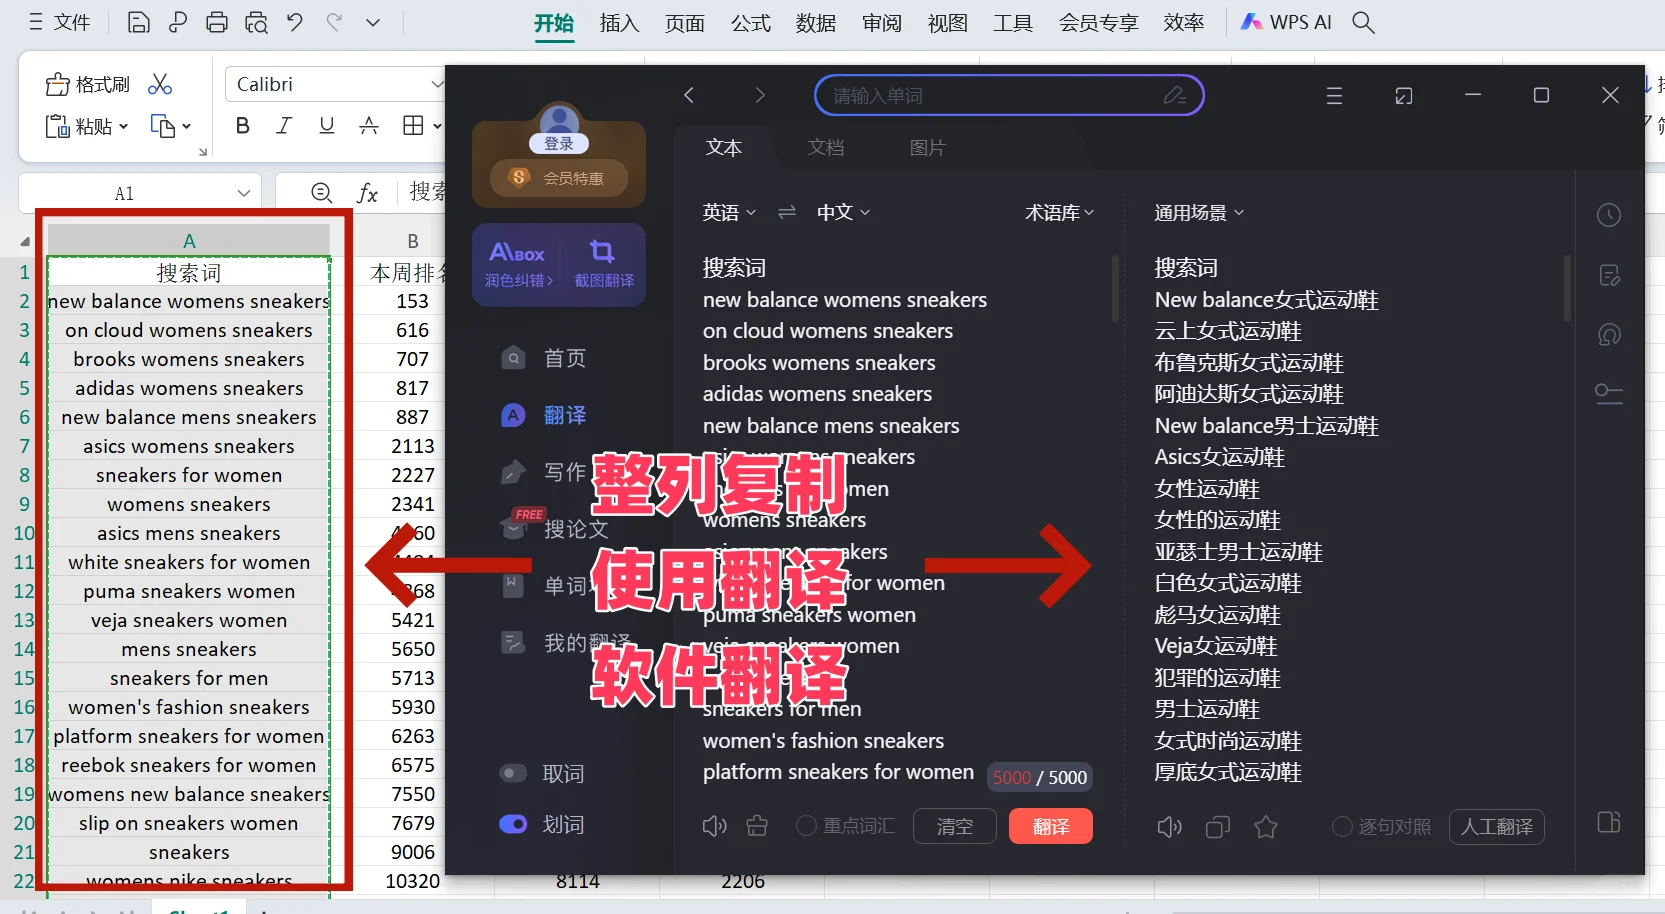Star the translation result as favorite

coord(1266,827)
